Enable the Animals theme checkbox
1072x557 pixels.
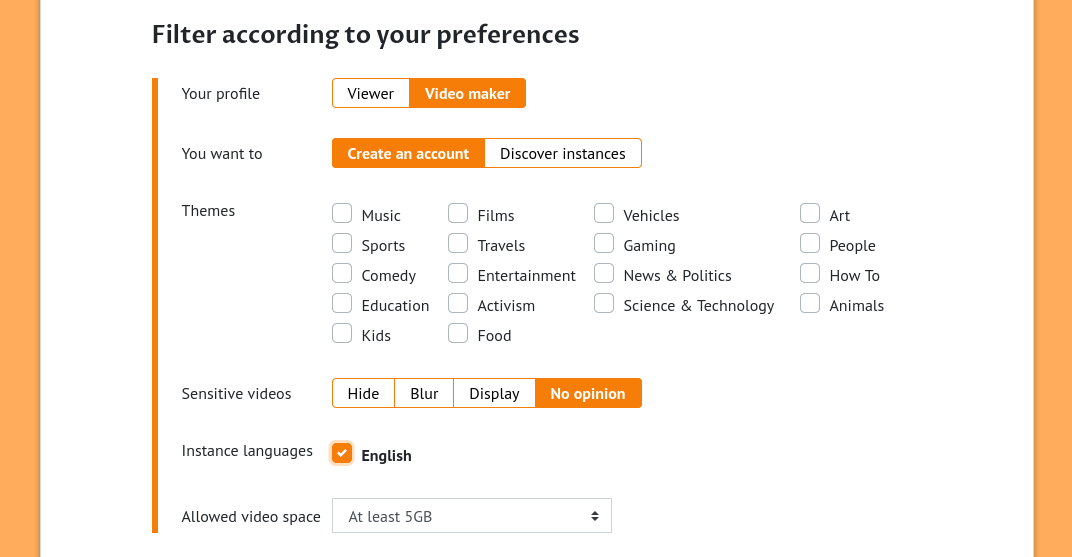[810, 303]
